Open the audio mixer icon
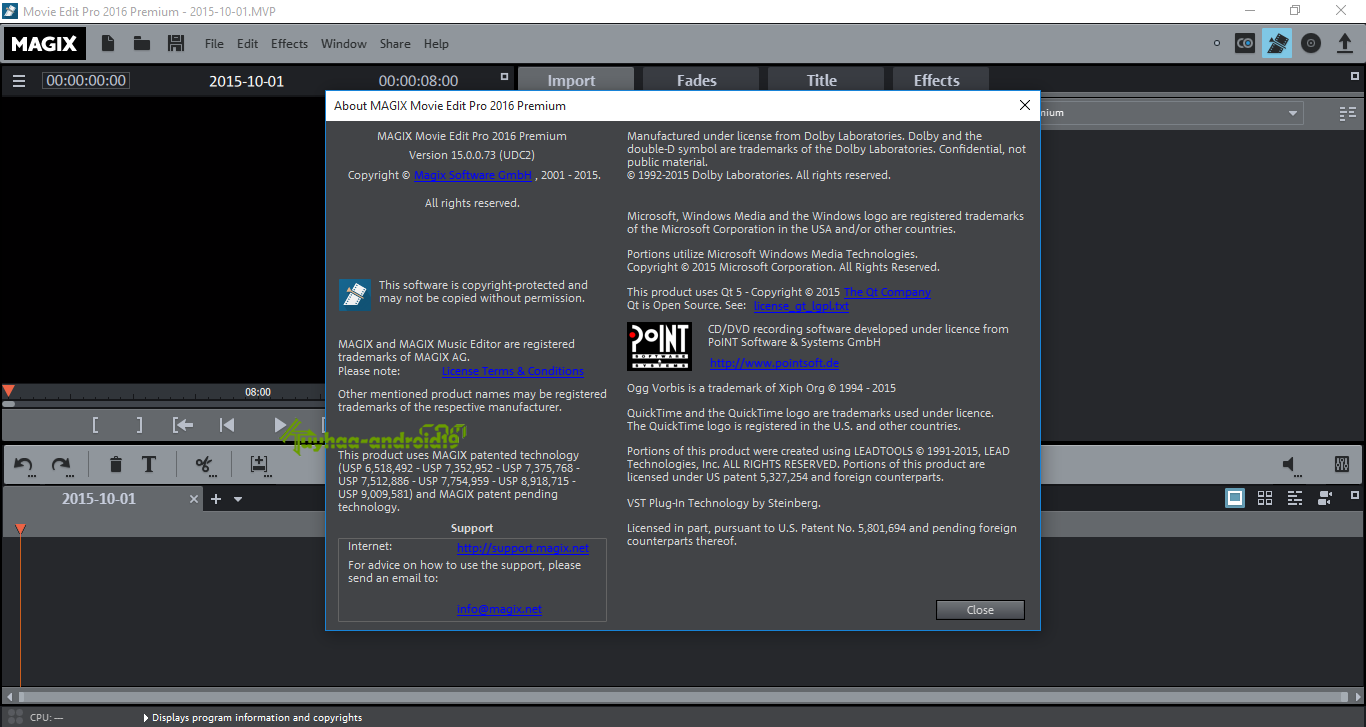Screen dimensions: 1366x727 point(1342,464)
